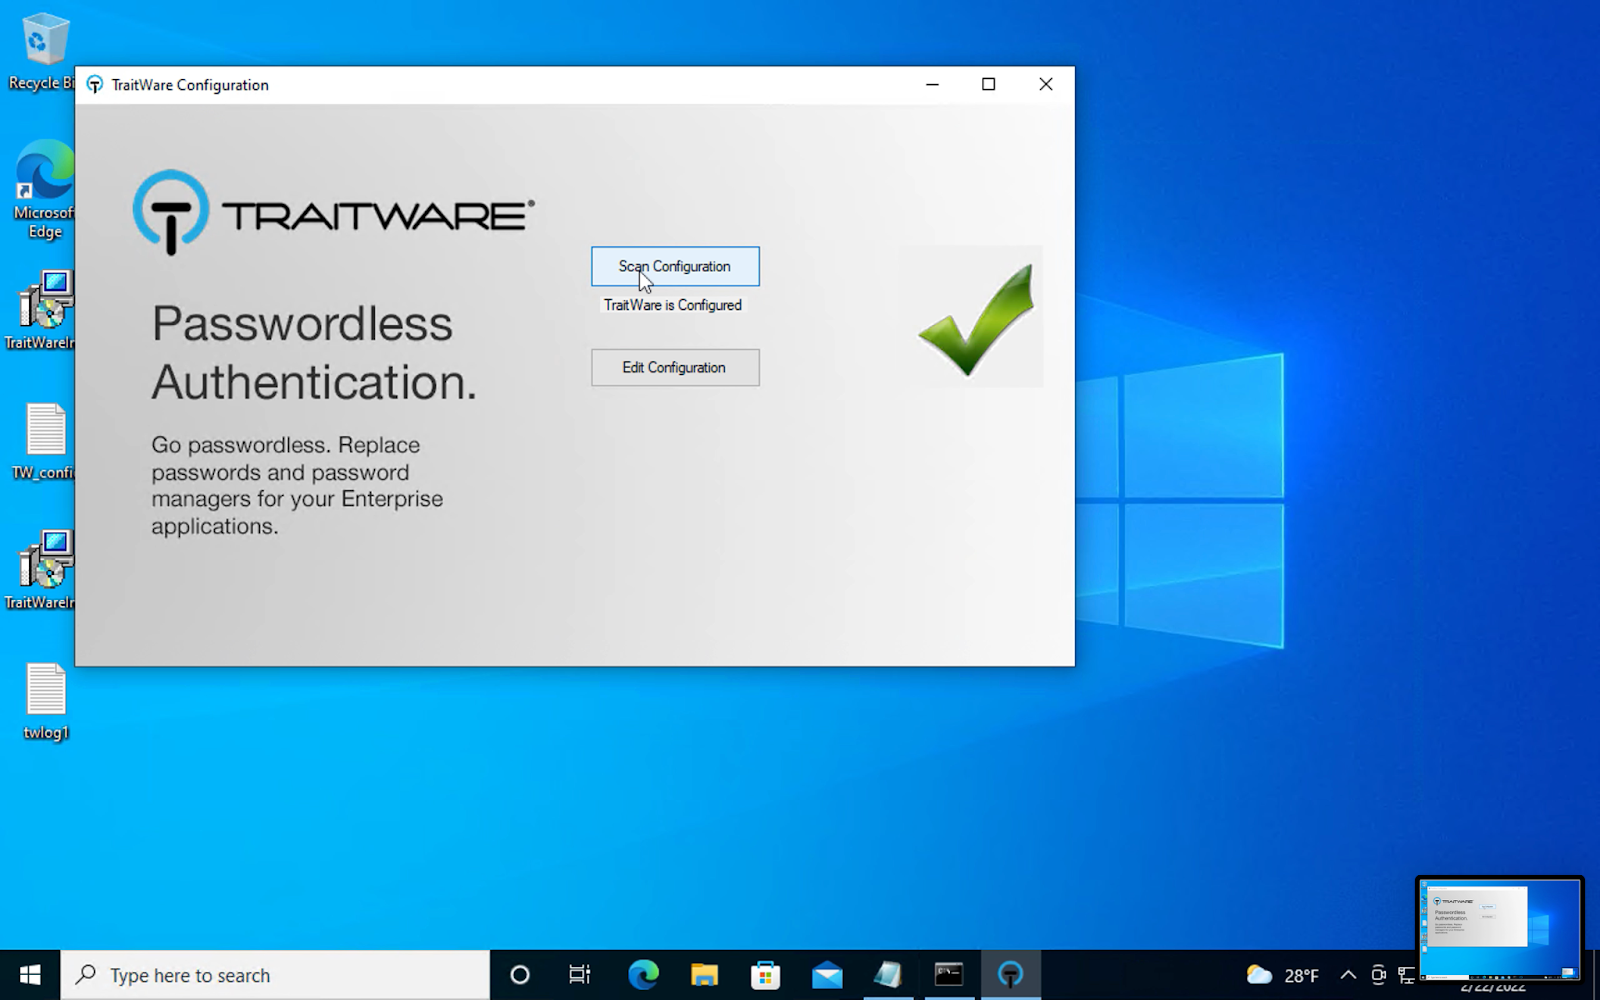
Task: Click the Meet Now tray icon
Action: click(1378, 975)
